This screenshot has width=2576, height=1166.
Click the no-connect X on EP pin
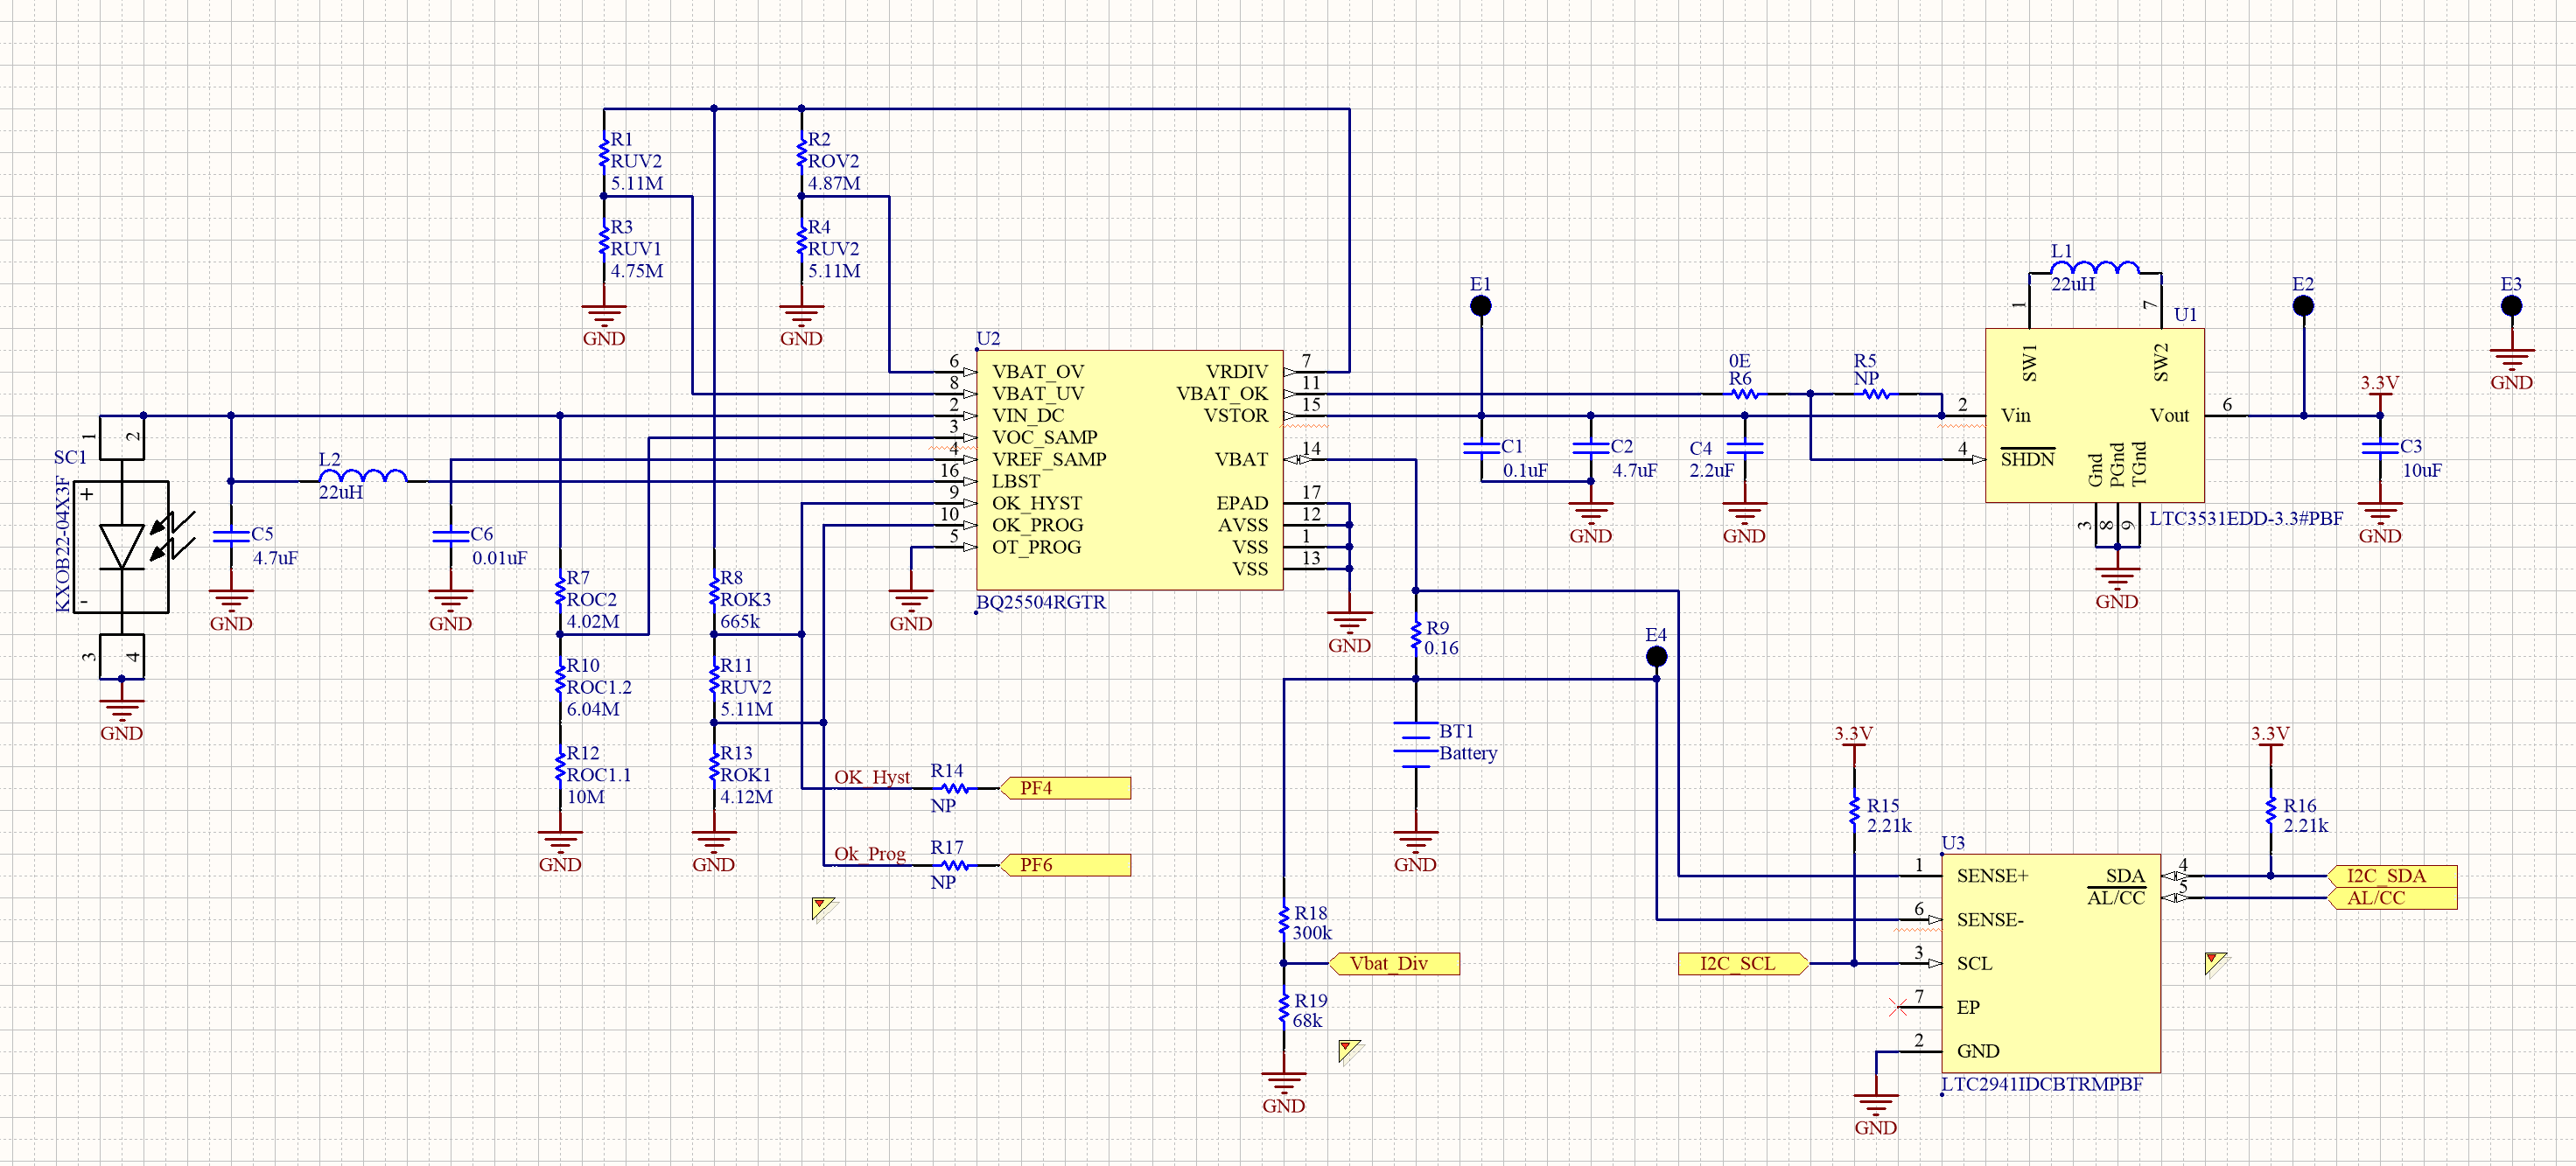point(1898,1007)
